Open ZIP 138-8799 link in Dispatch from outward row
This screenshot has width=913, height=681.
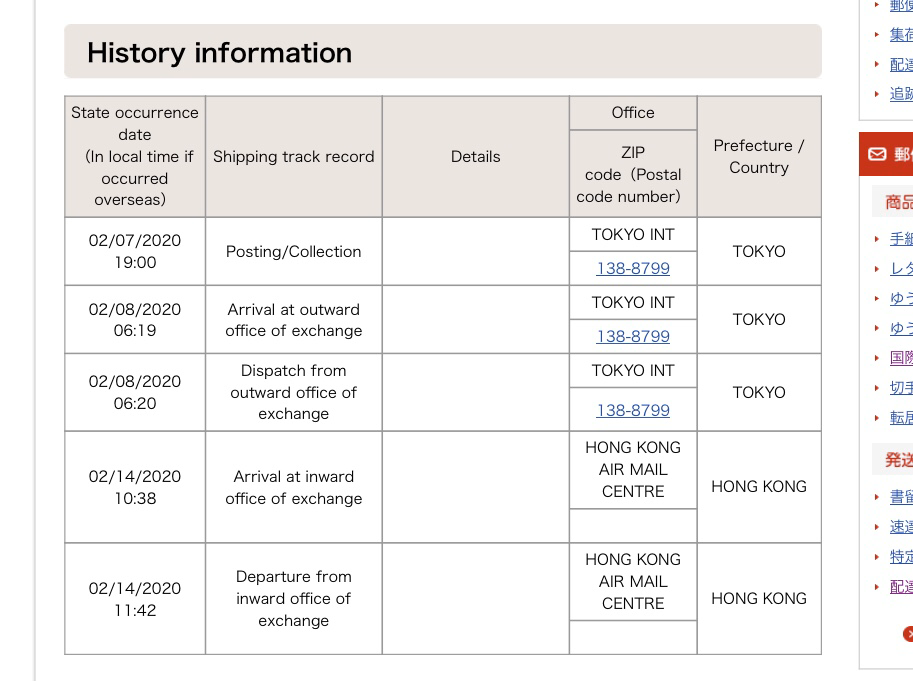click(x=633, y=410)
